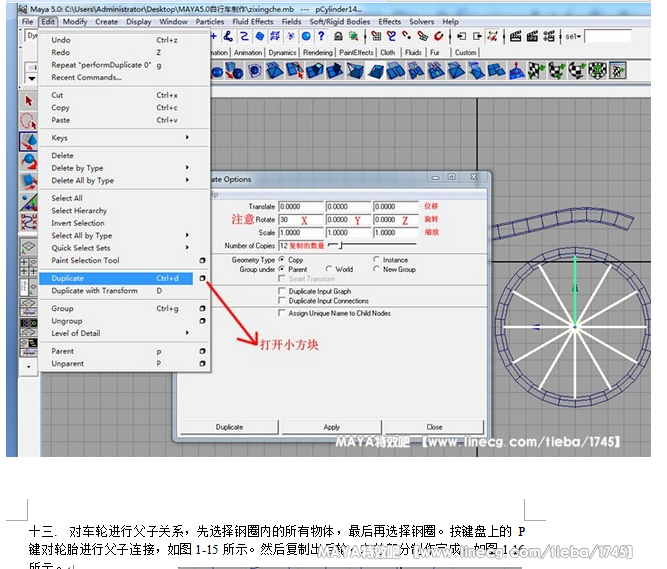Click the UV texture editor shelf icon
The width and height of the screenshot is (667, 569).
coord(618,71)
